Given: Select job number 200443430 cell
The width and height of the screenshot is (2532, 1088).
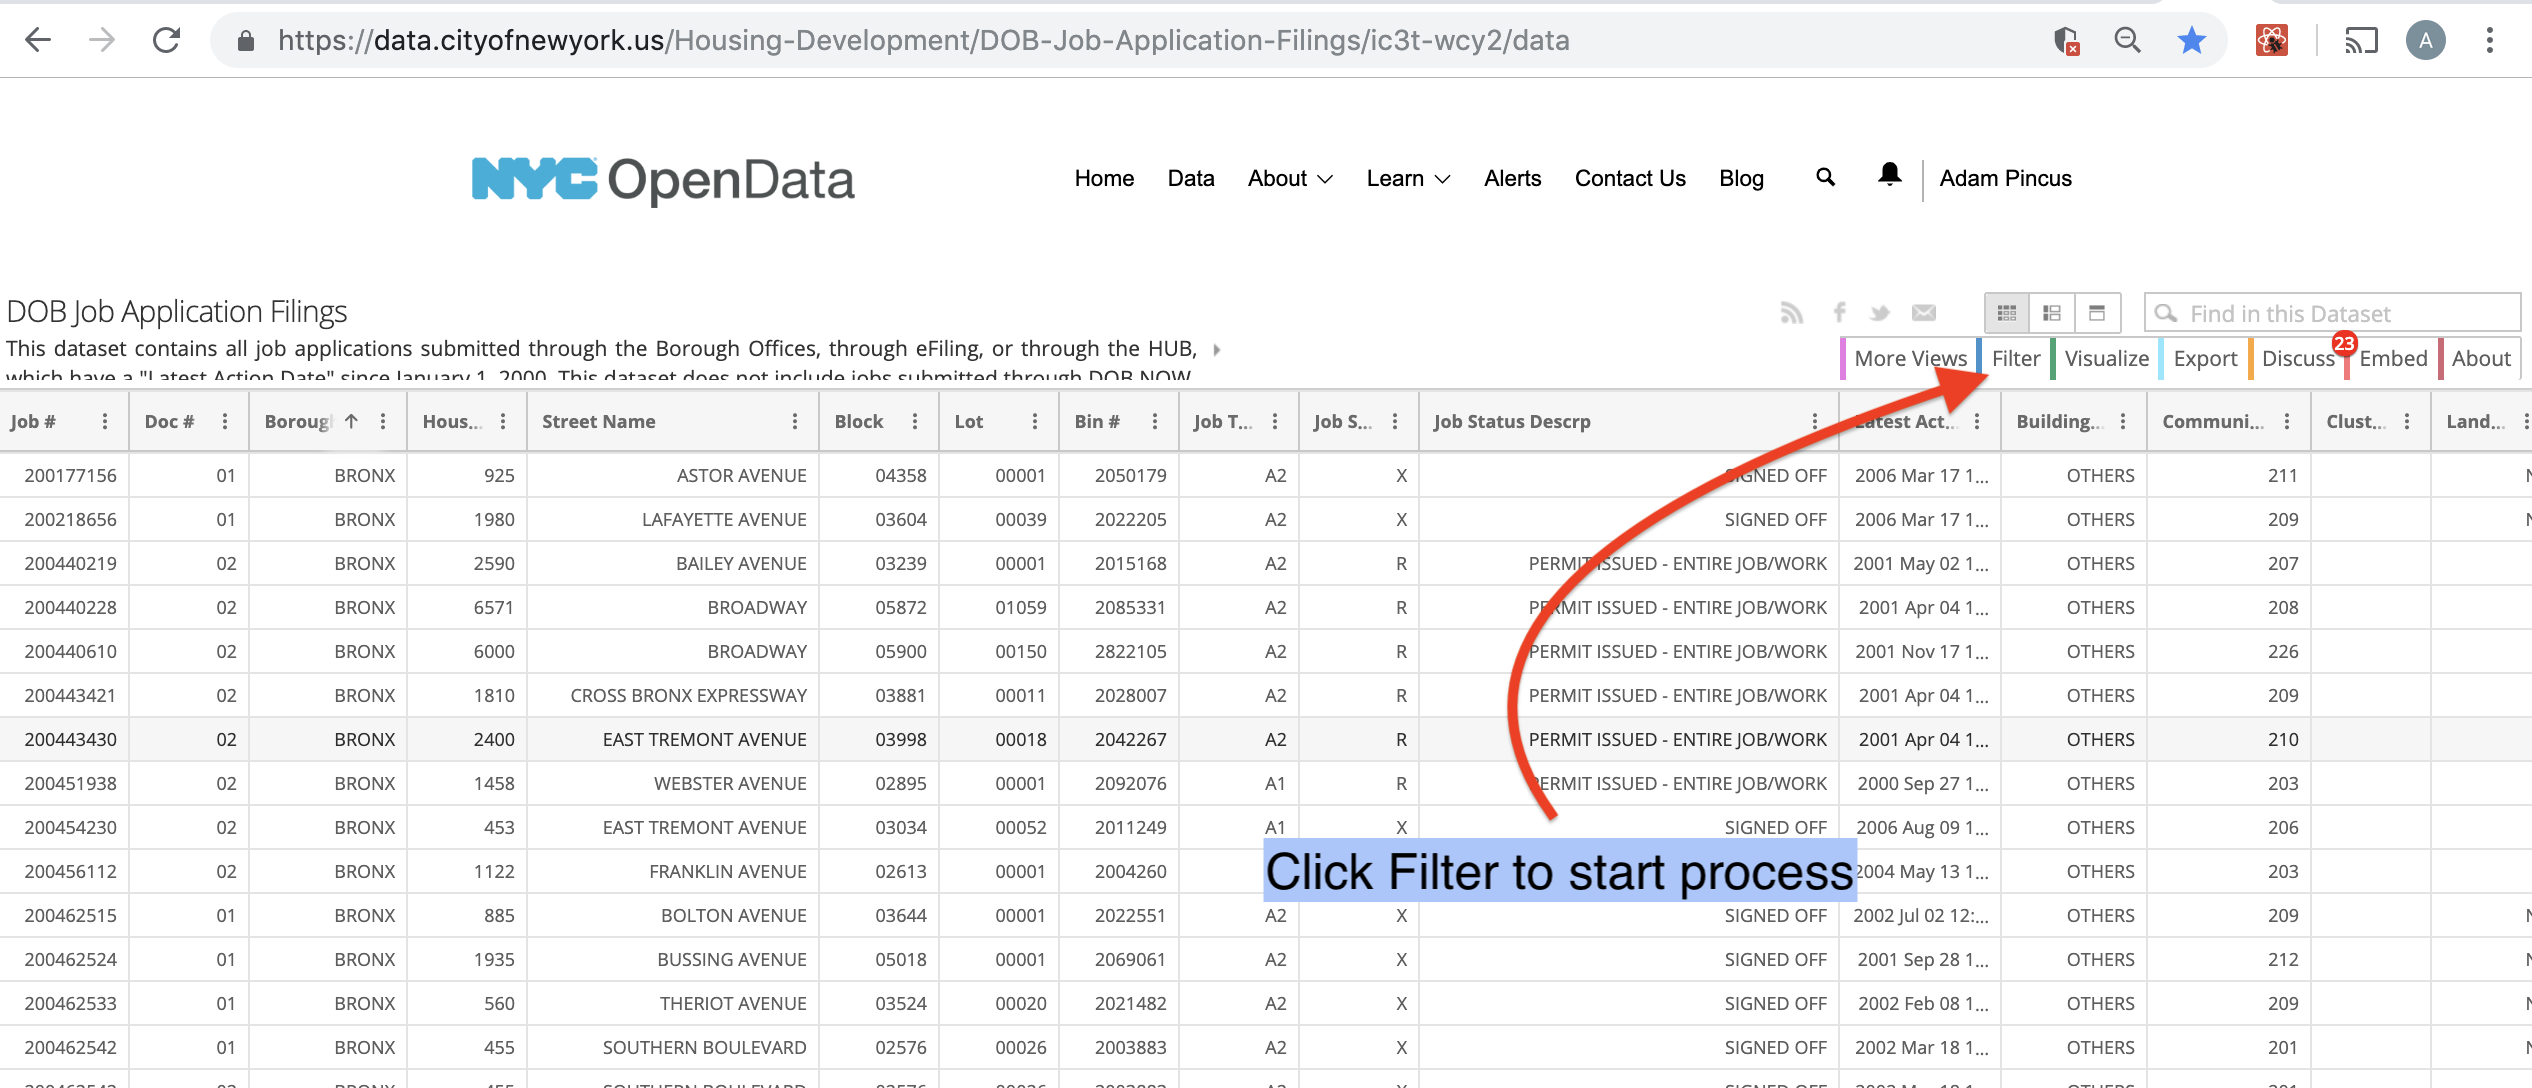Looking at the screenshot, I should (x=65, y=739).
